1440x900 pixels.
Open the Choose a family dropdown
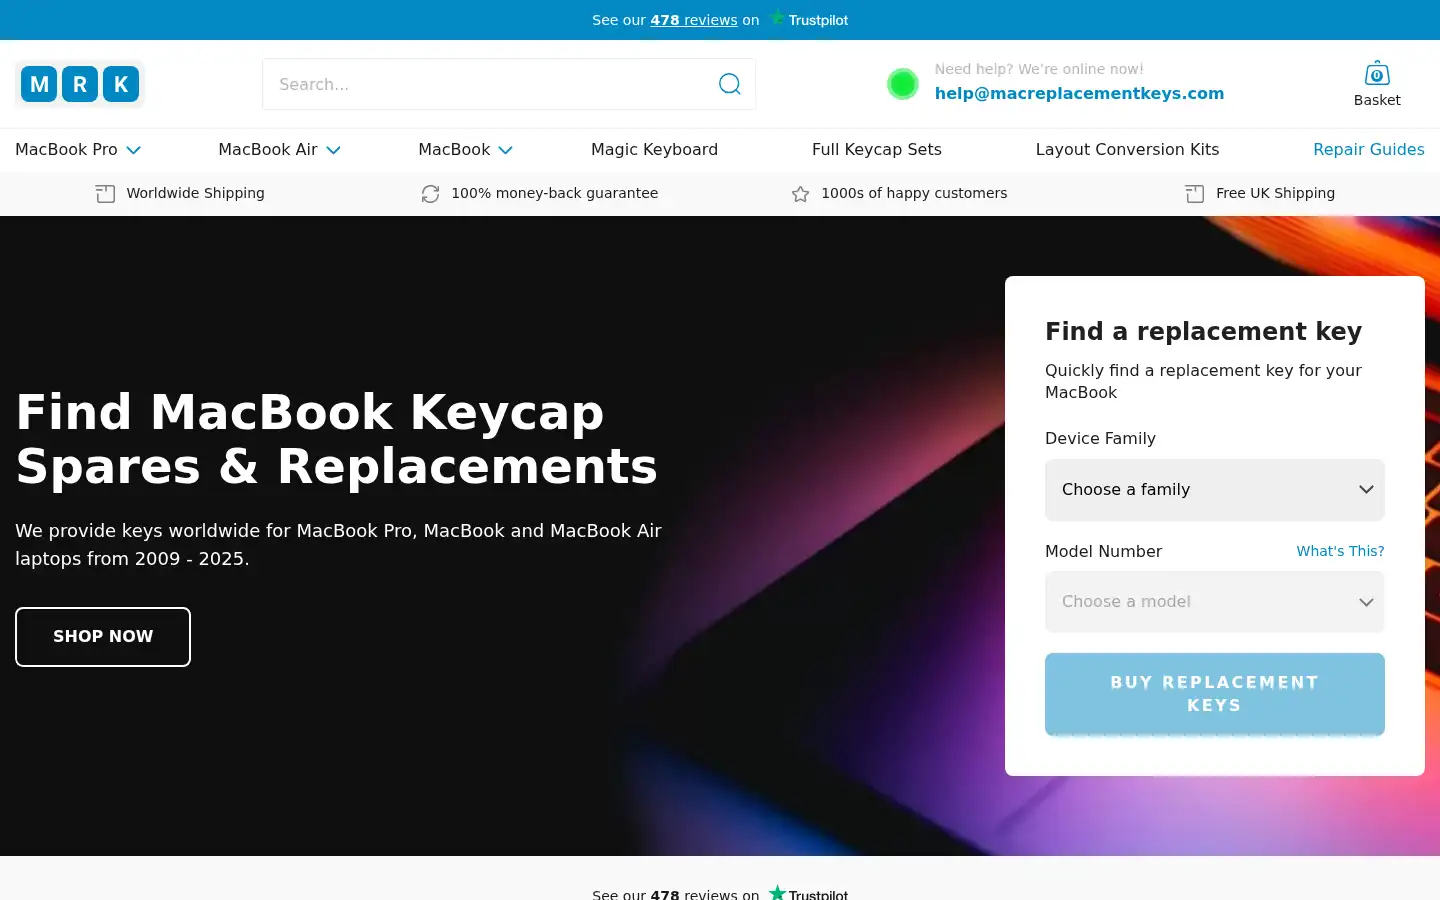pyautogui.click(x=1215, y=490)
